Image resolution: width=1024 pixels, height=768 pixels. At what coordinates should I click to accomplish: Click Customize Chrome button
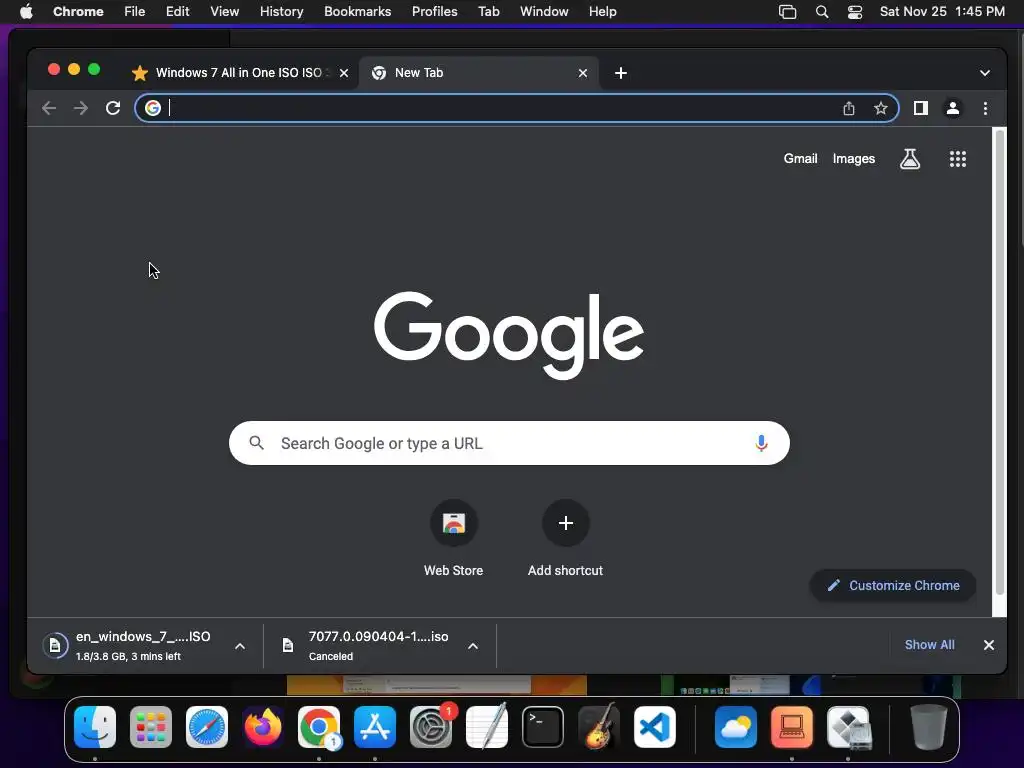click(893, 586)
